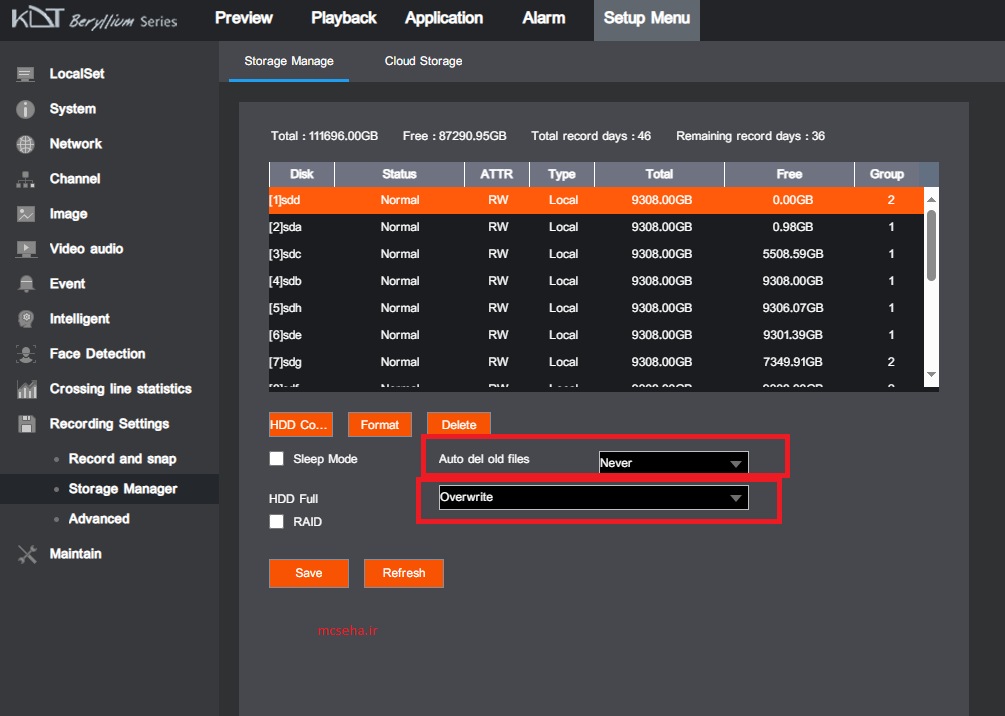Click the disk table scrollbar up arrow

pyautogui.click(x=931, y=199)
